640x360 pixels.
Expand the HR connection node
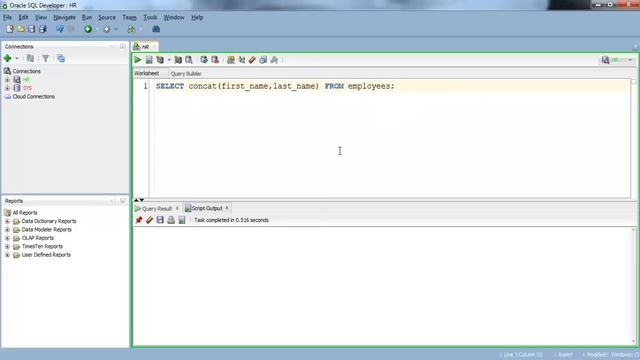point(7,80)
